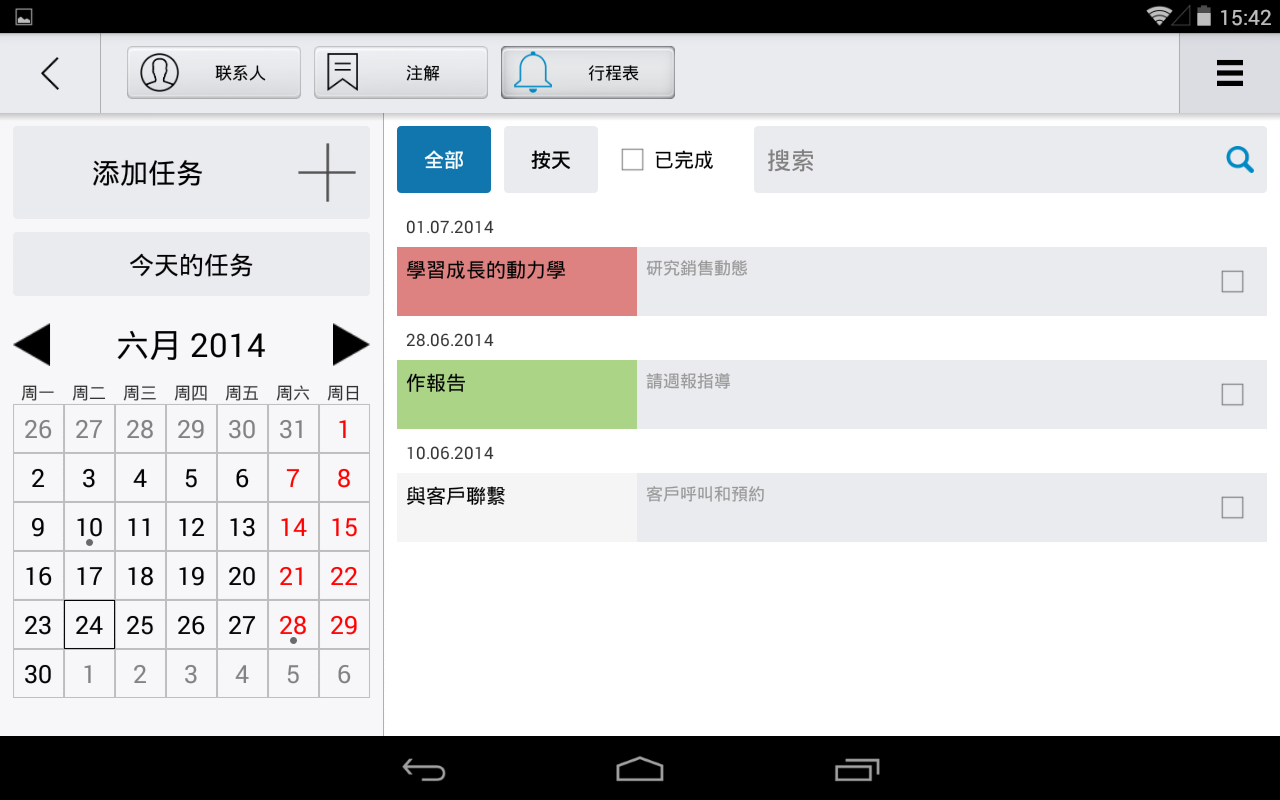The height and width of the screenshot is (800, 1280).
Task: Select June 28 in the calendar
Action: (x=293, y=625)
